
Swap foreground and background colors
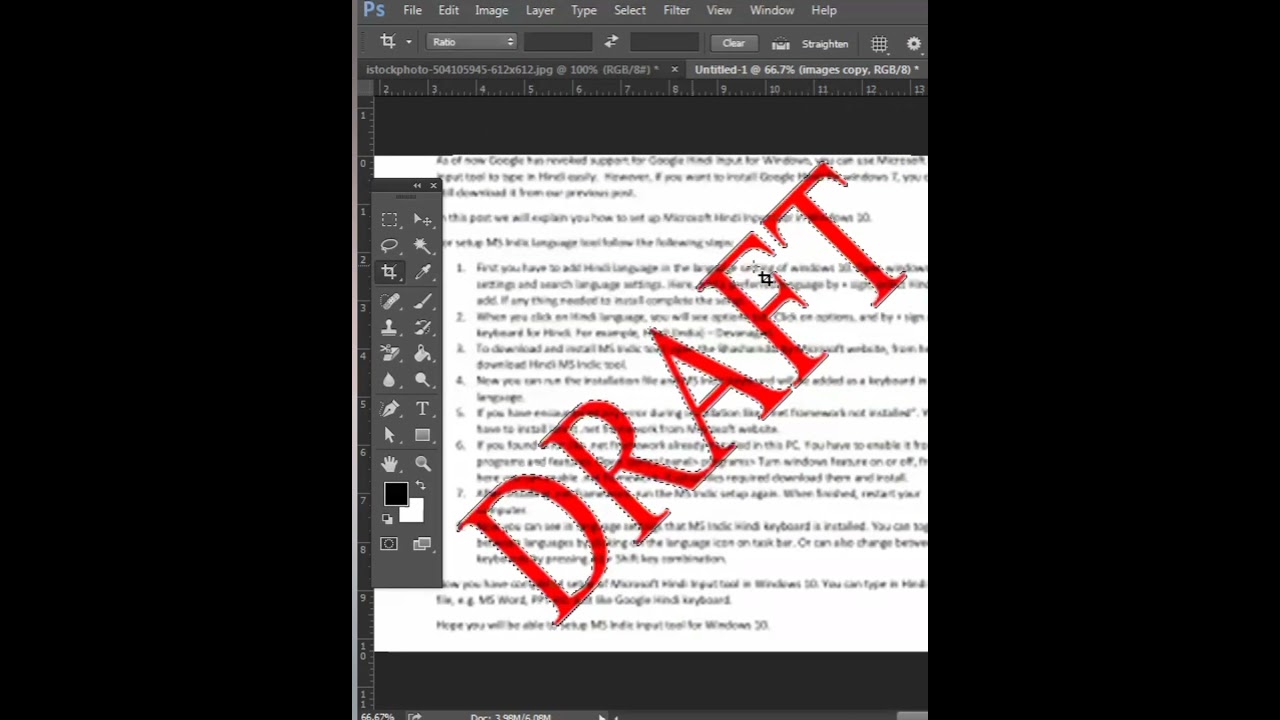point(420,486)
